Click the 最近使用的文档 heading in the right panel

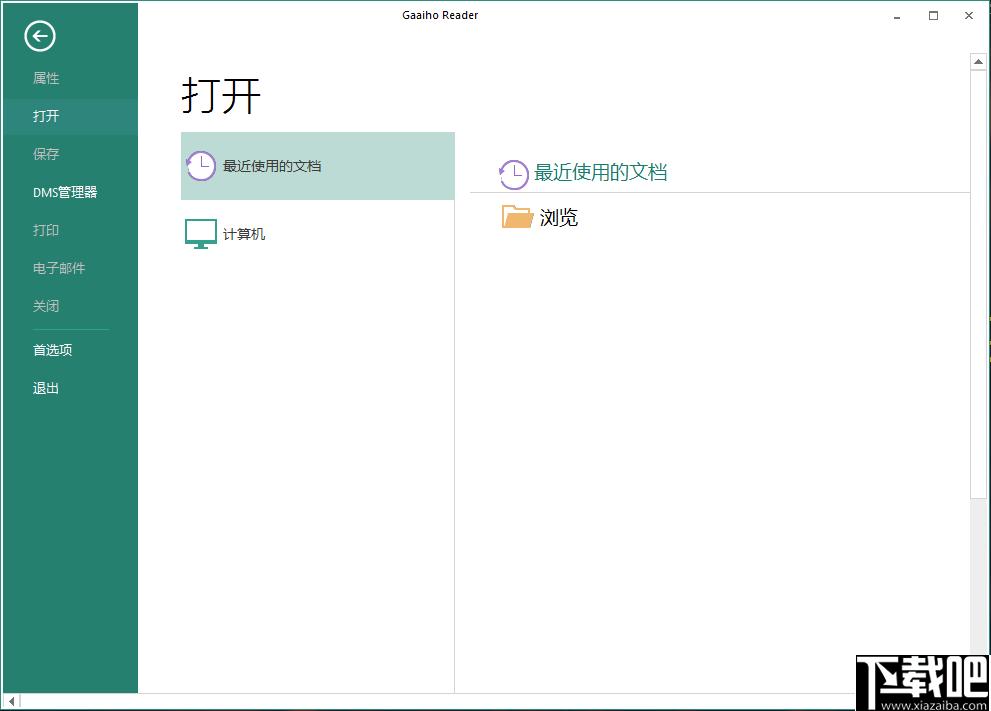[600, 172]
